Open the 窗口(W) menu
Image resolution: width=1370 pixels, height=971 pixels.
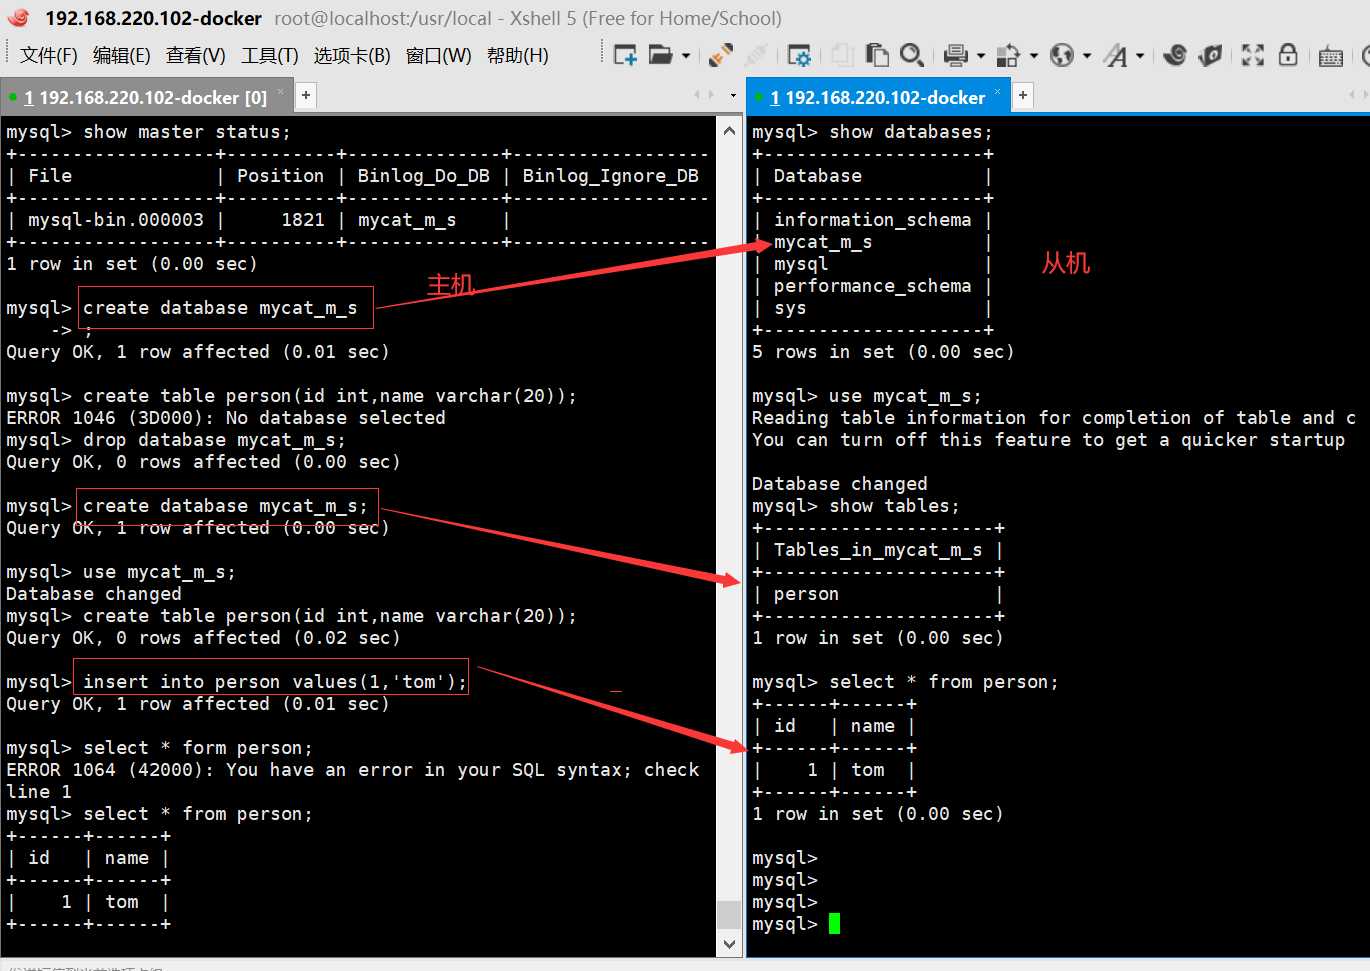438,56
